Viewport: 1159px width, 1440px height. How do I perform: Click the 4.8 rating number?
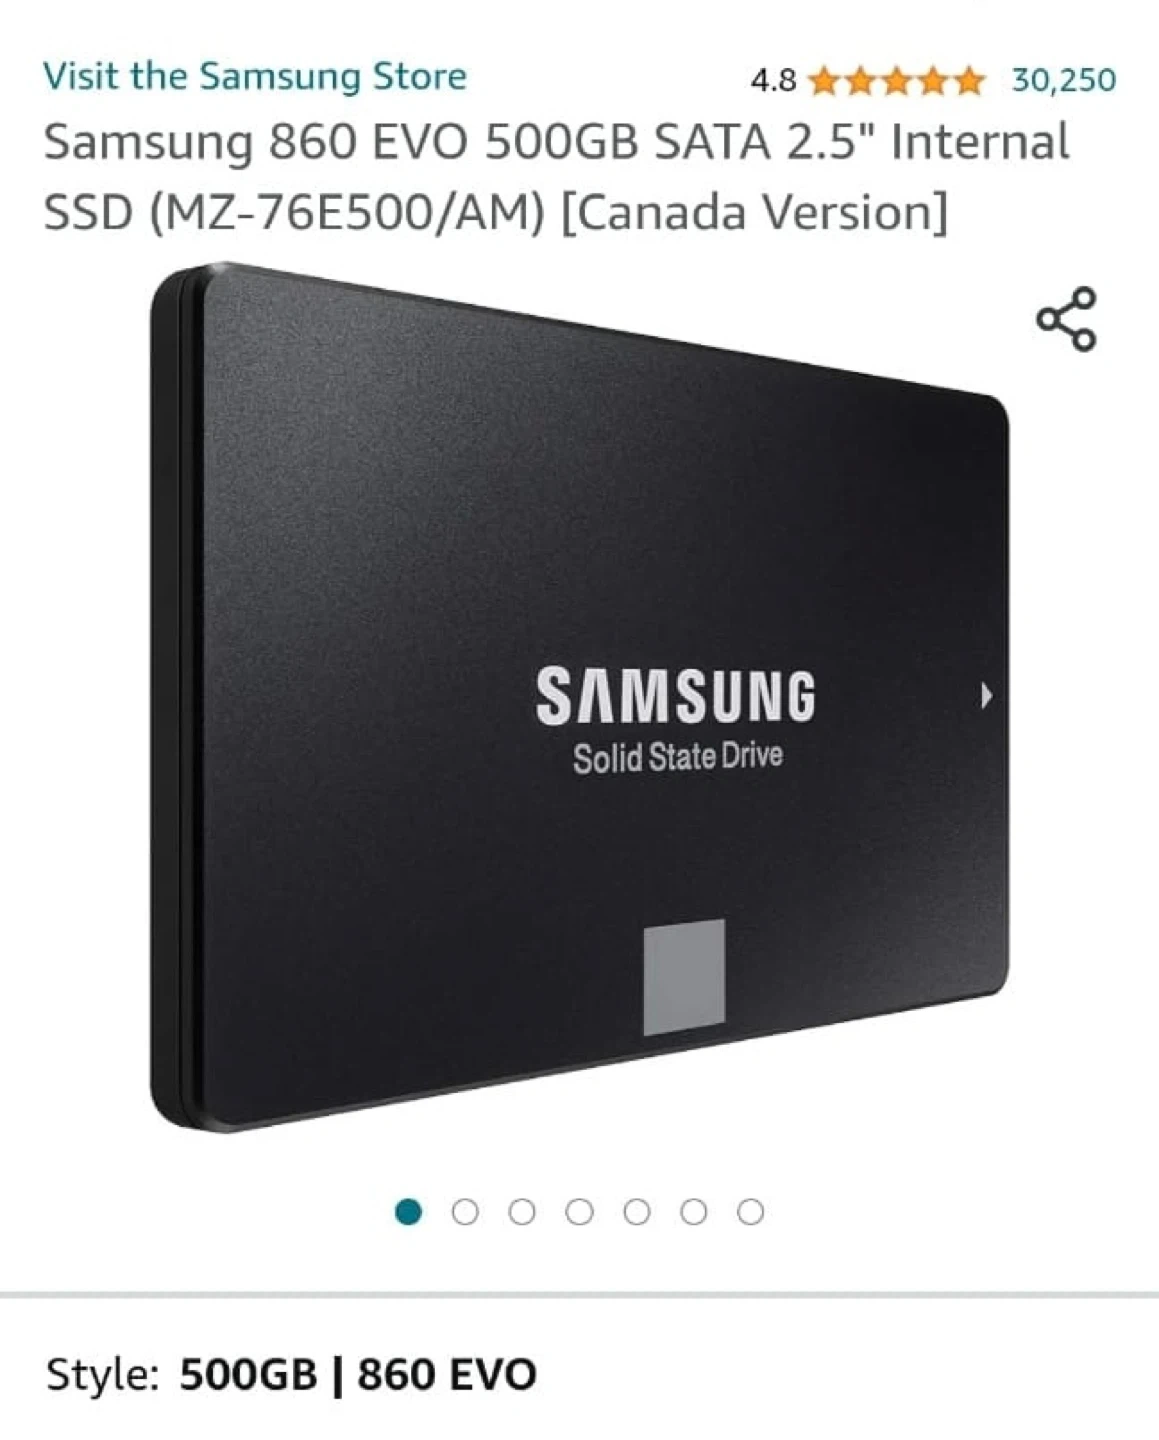point(773,80)
